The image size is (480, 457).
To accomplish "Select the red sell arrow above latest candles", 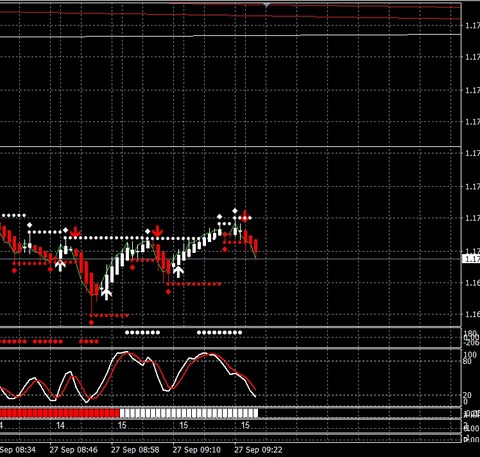I will 245,216.
